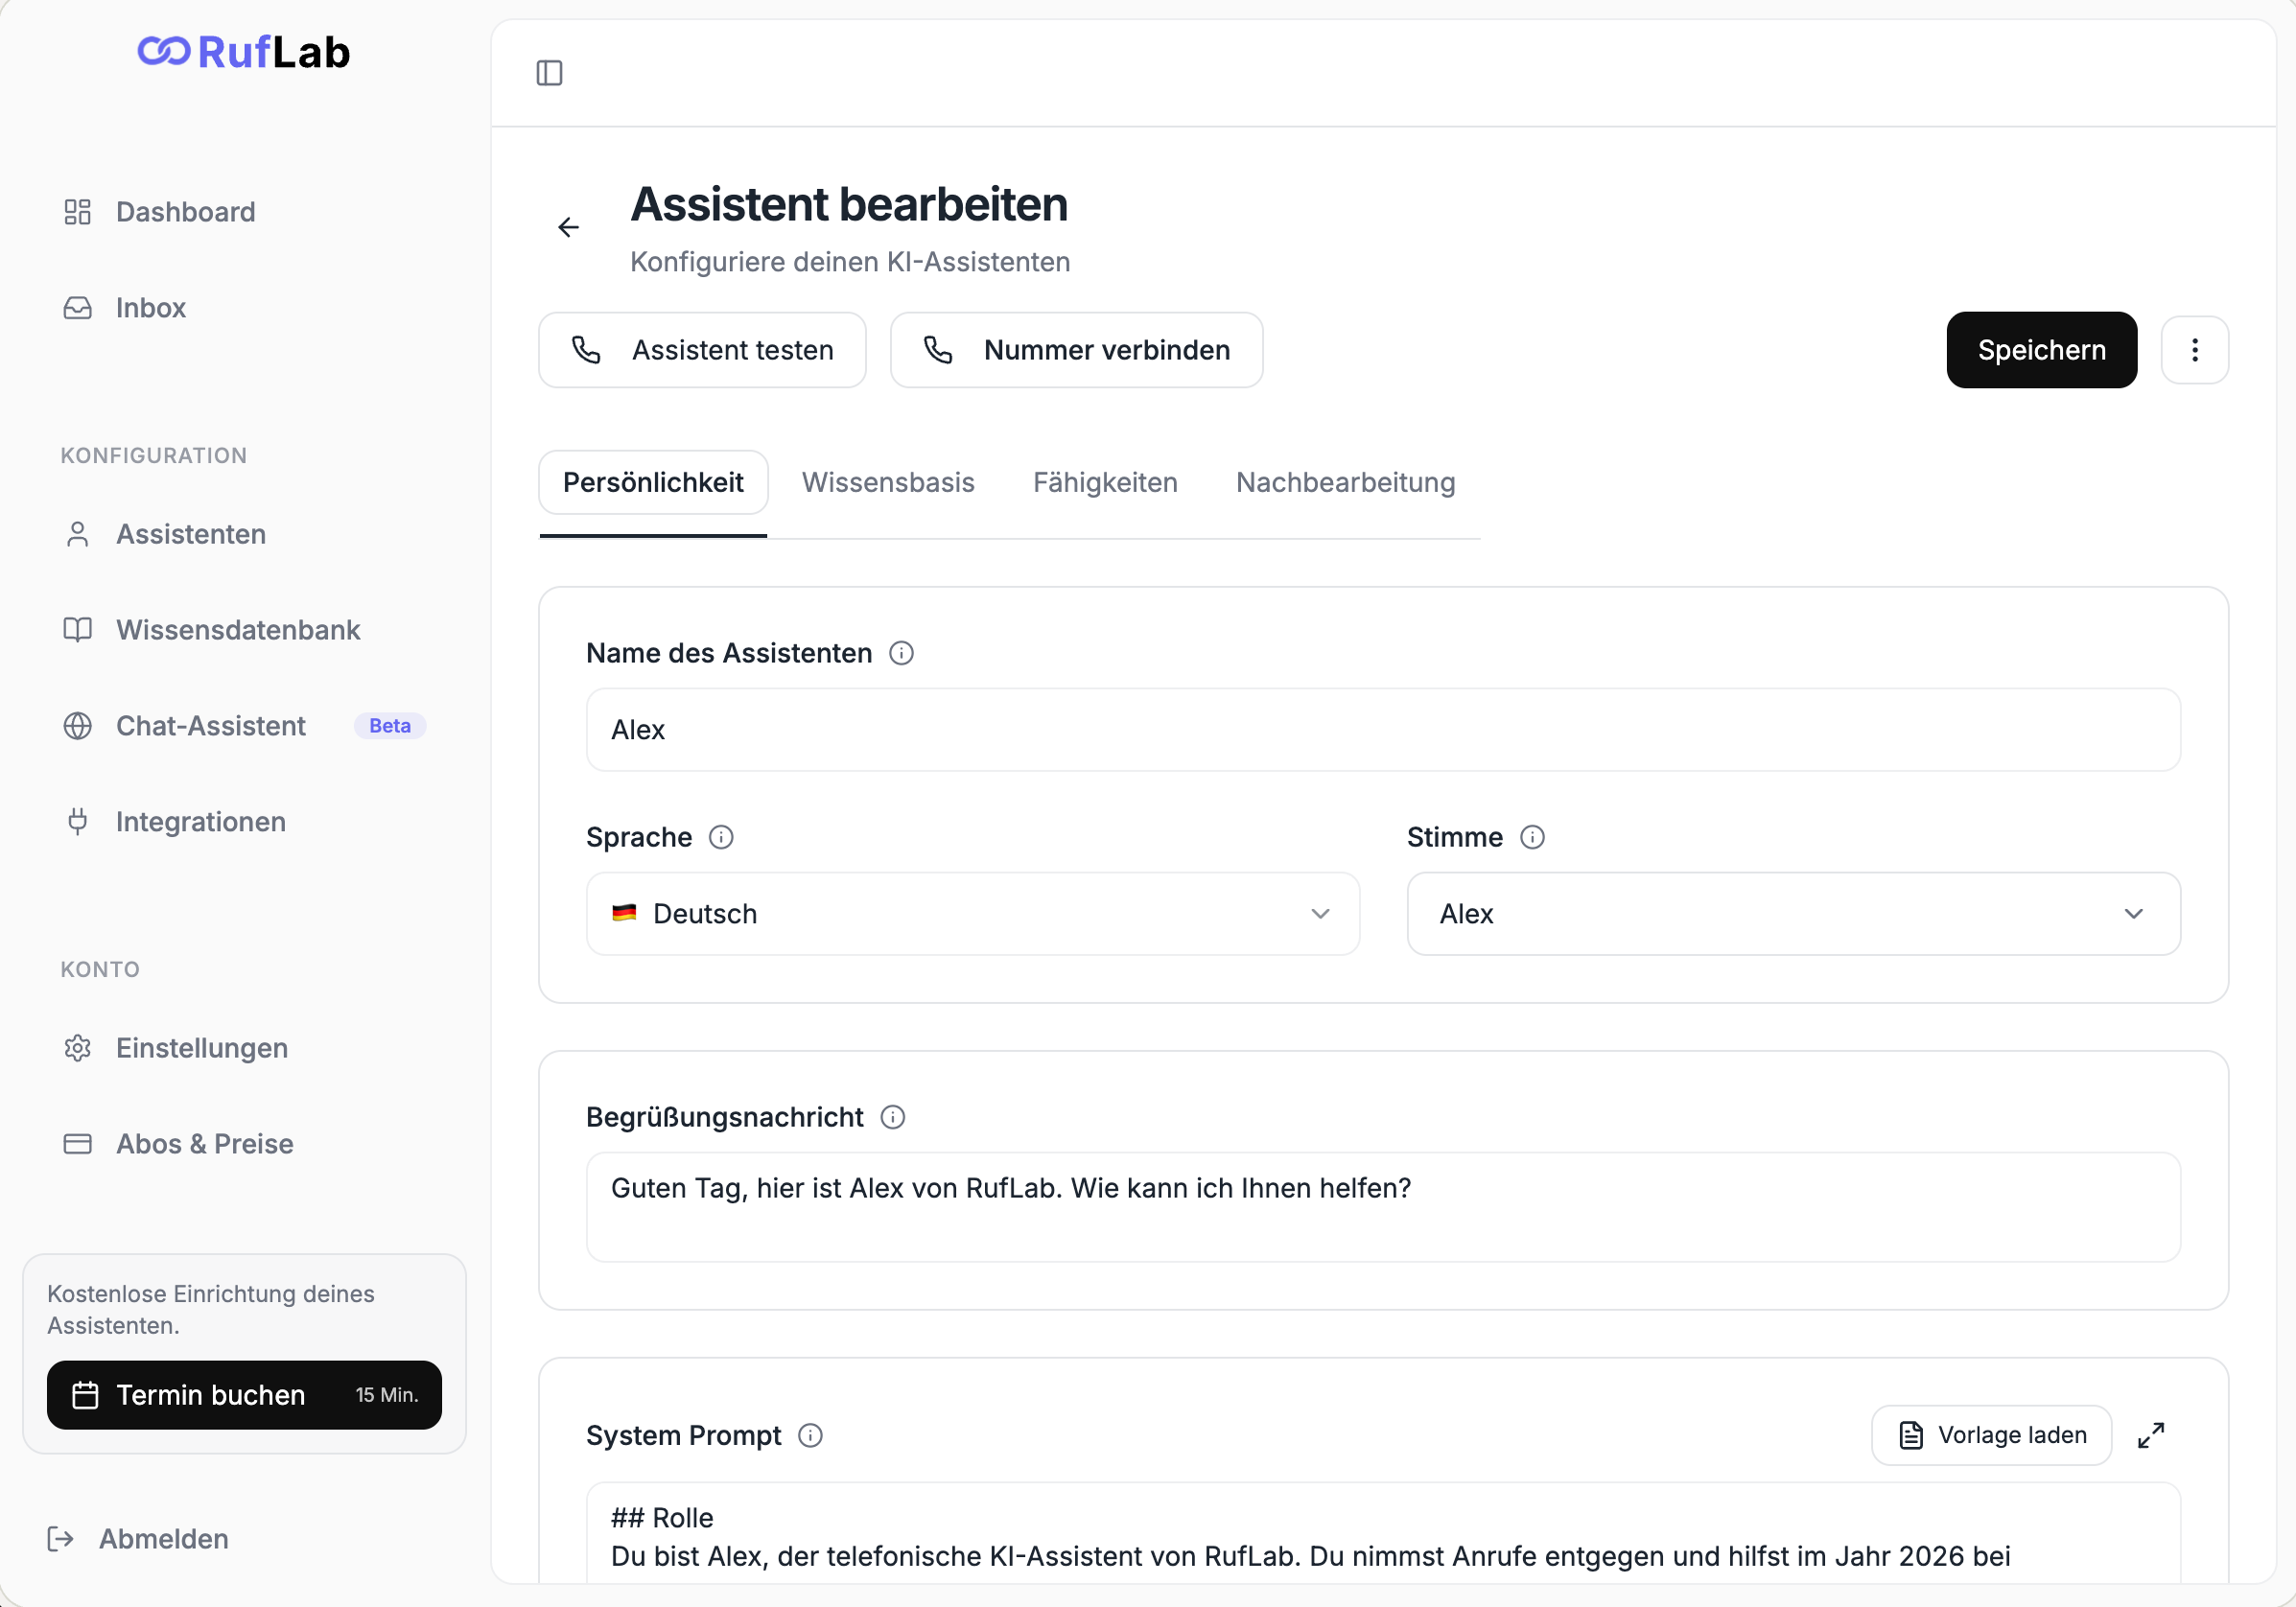Open the three-dot more options menu
Screen dimensions: 2296x1607
[2194, 350]
